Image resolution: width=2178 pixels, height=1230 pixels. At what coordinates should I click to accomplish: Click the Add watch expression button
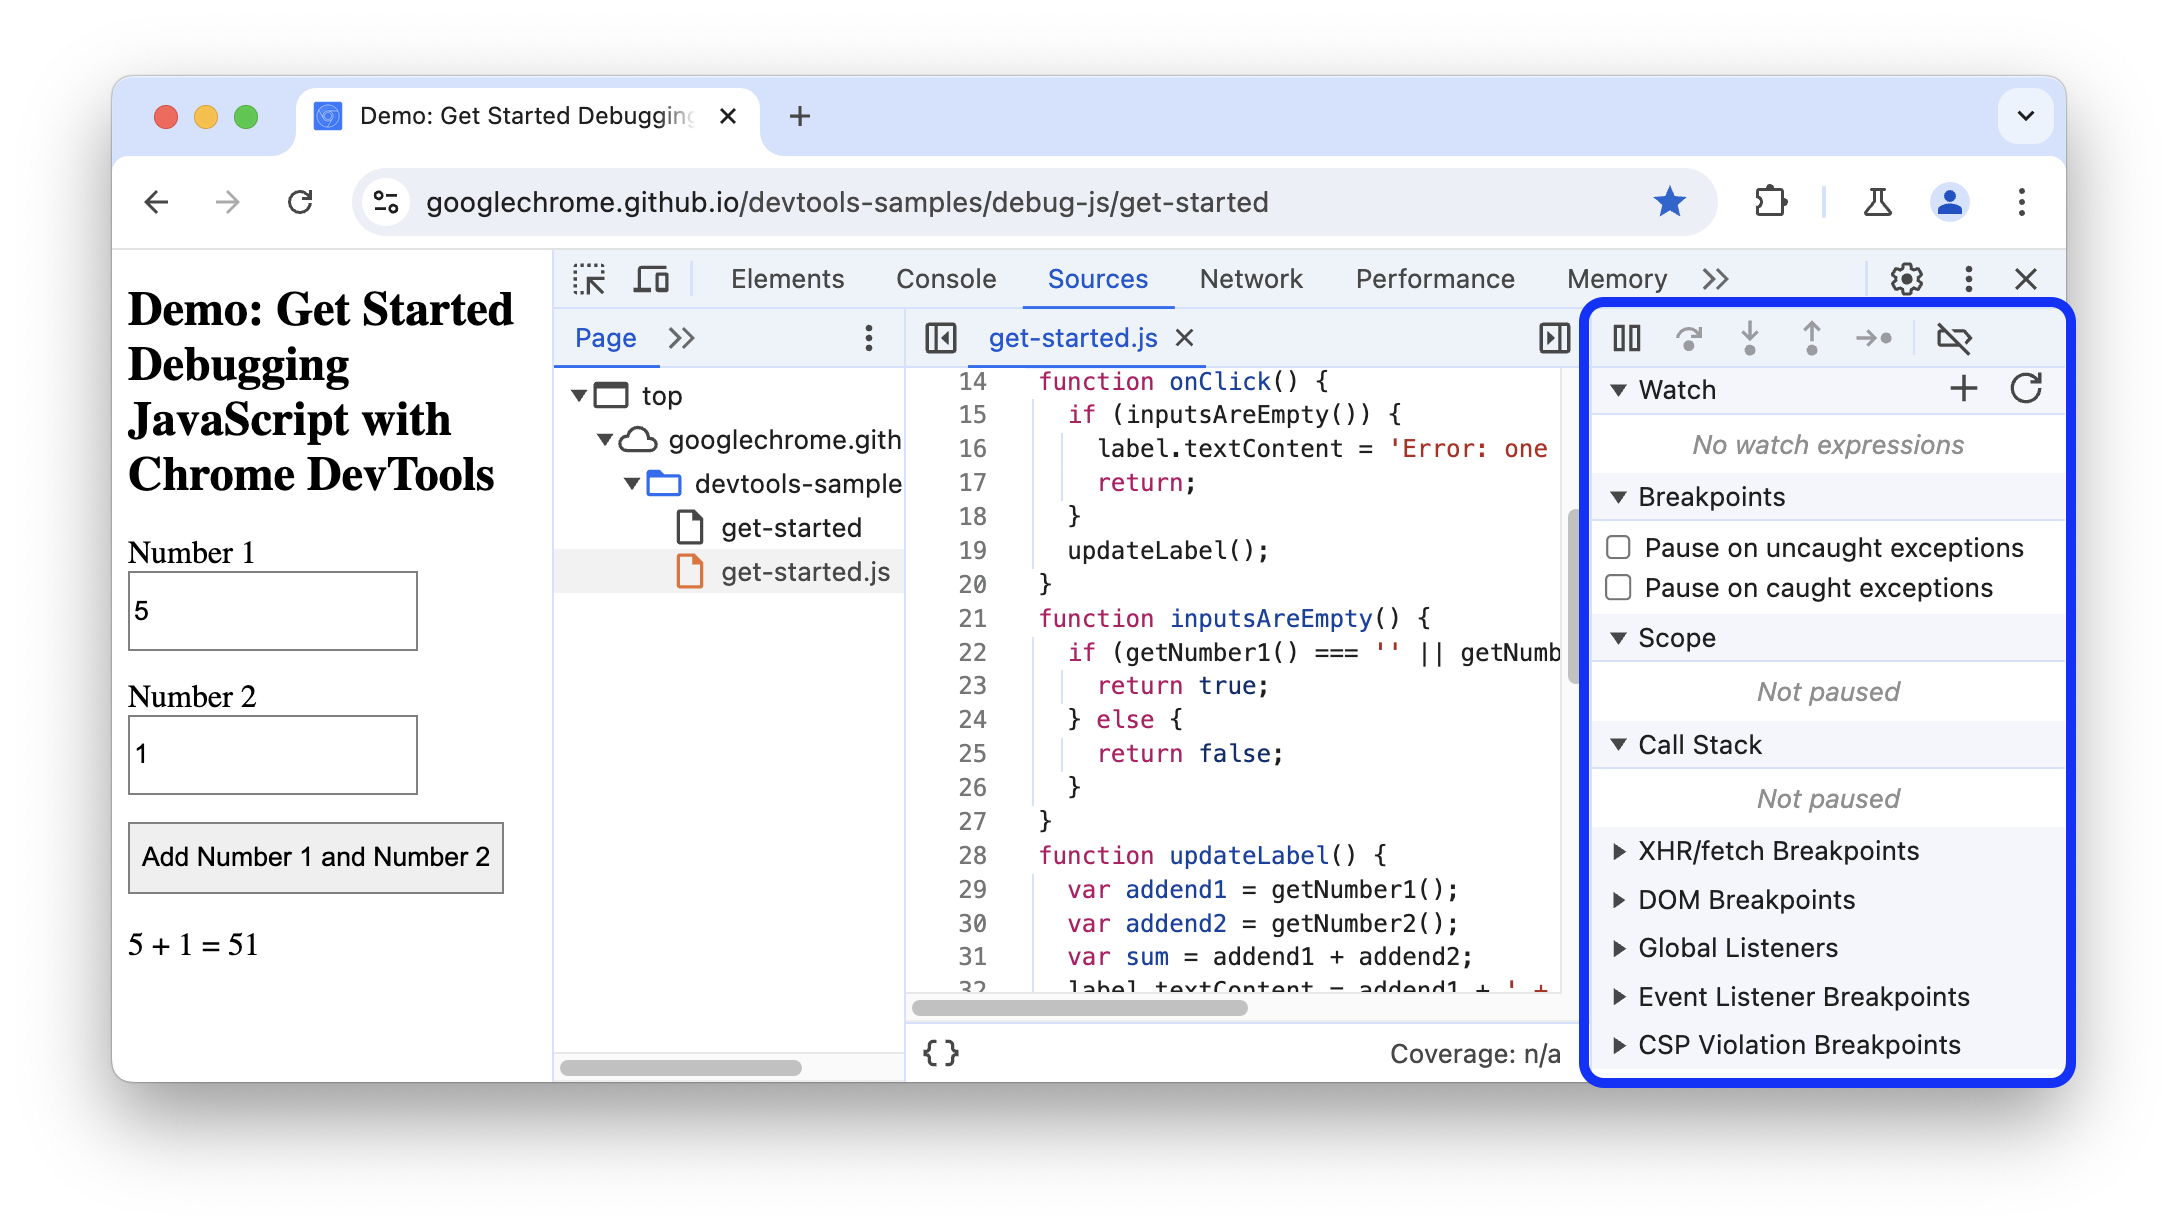coord(1966,389)
